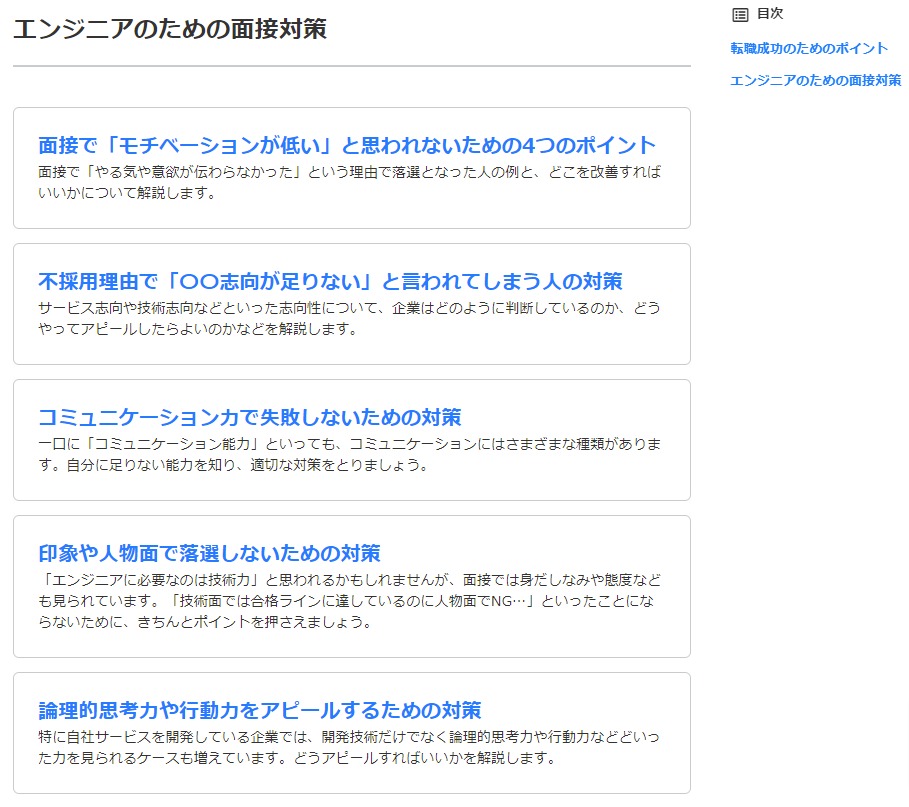Click description starting 「エンジニアに必要なのは技術力」
The height and width of the screenshot is (807, 909).
tap(350, 601)
